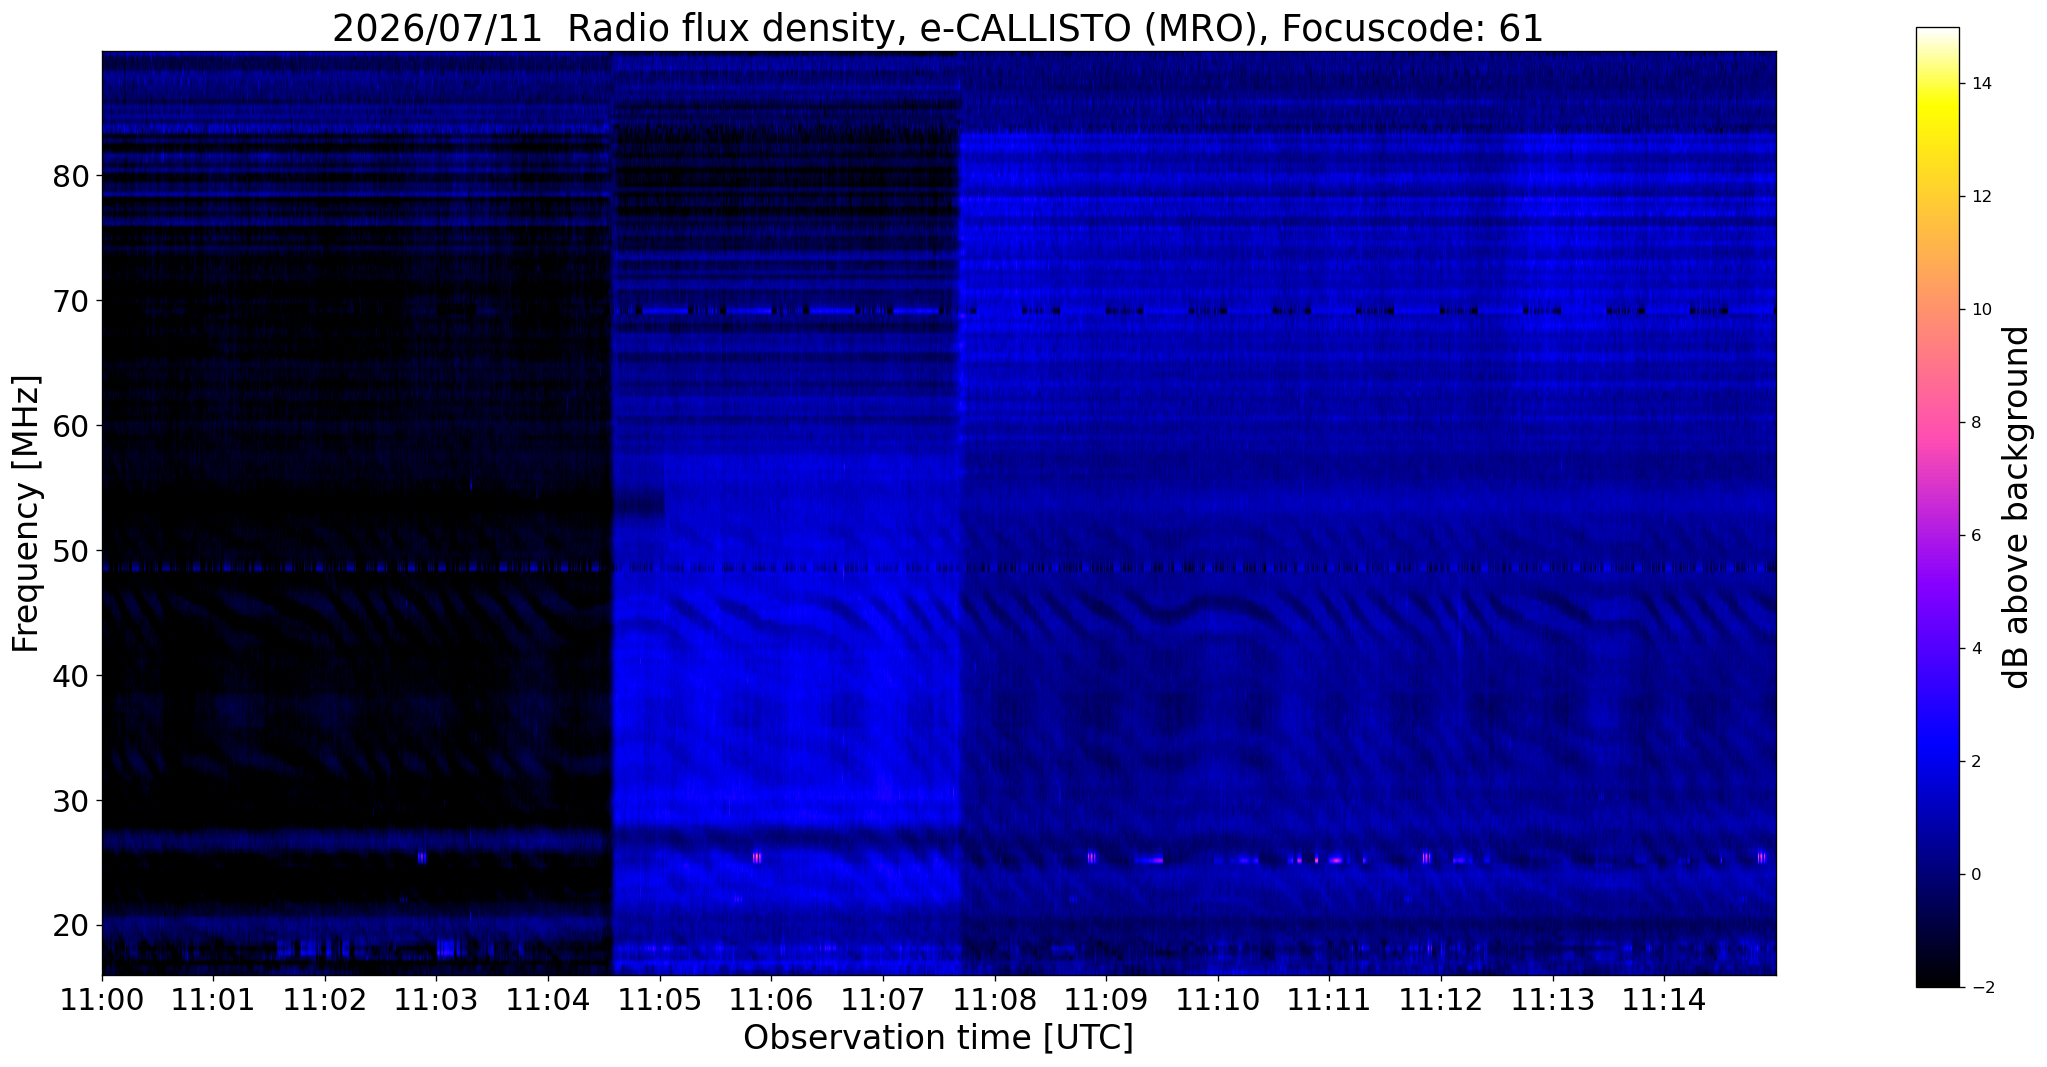Click the 20 MHz frequency tick label
The image size is (2047, 1067).
pos(71,926)
